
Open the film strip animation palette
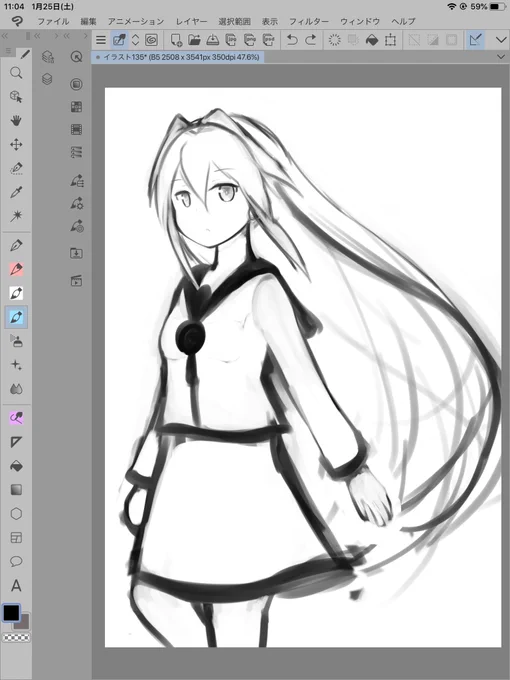tap(76, 129)
